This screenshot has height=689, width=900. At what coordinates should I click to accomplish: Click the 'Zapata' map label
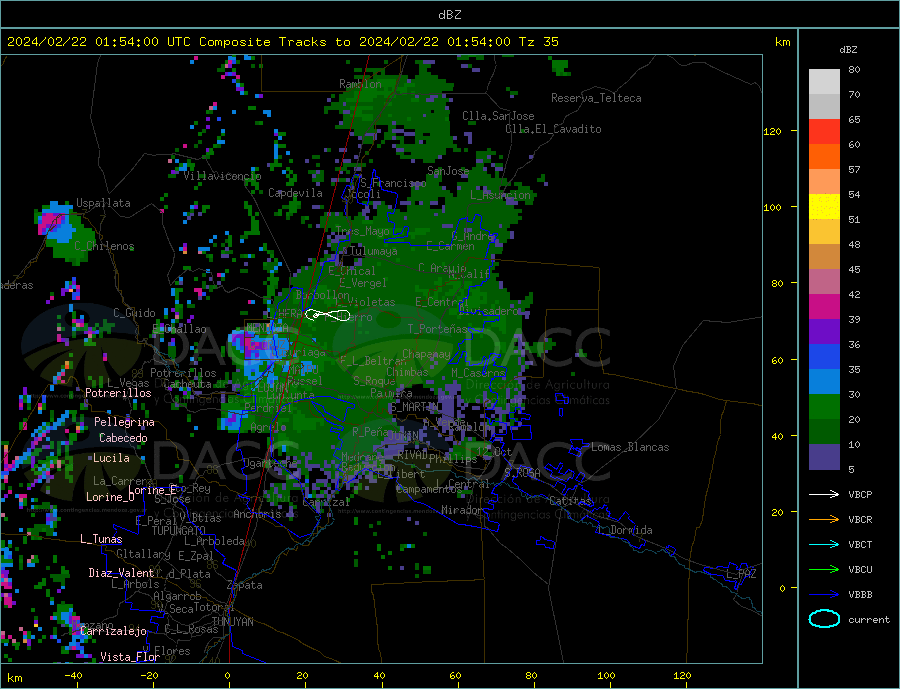[x=245, y=585]
